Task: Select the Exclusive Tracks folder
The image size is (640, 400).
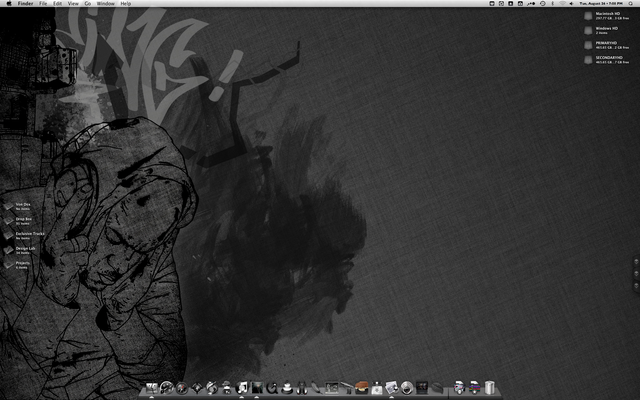Action: (9, 235)
